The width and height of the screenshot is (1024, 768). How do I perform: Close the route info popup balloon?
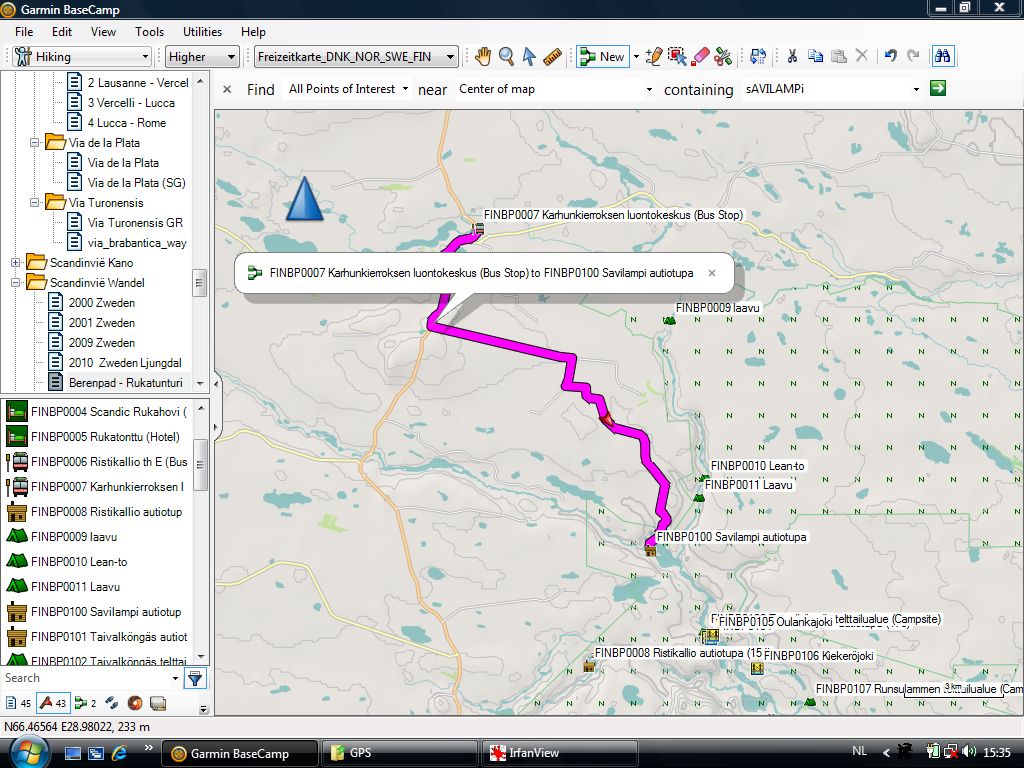pyautogui.click(x=712, y=273)
